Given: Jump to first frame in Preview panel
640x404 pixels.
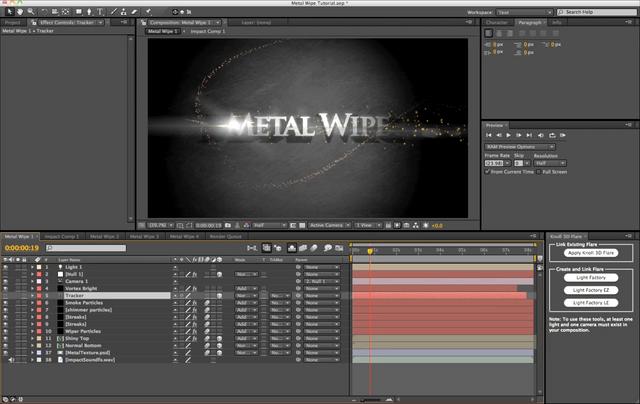Looking at the screenshot, I should [489, 134].
